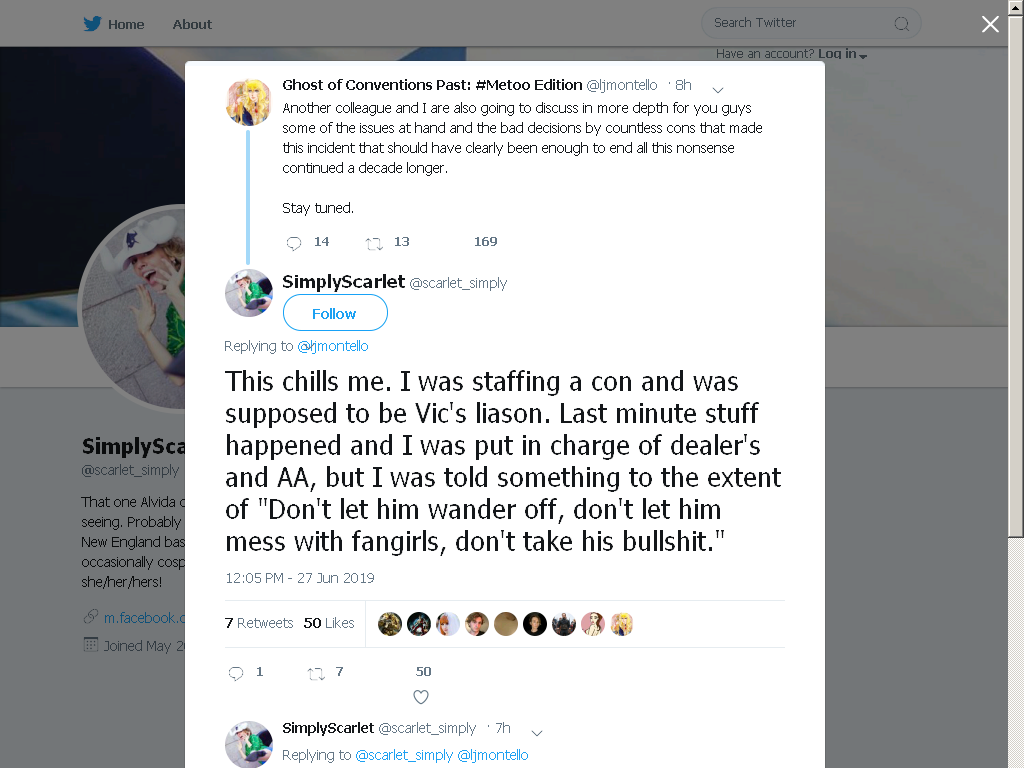Open the @ljmontello reply link

332,346
